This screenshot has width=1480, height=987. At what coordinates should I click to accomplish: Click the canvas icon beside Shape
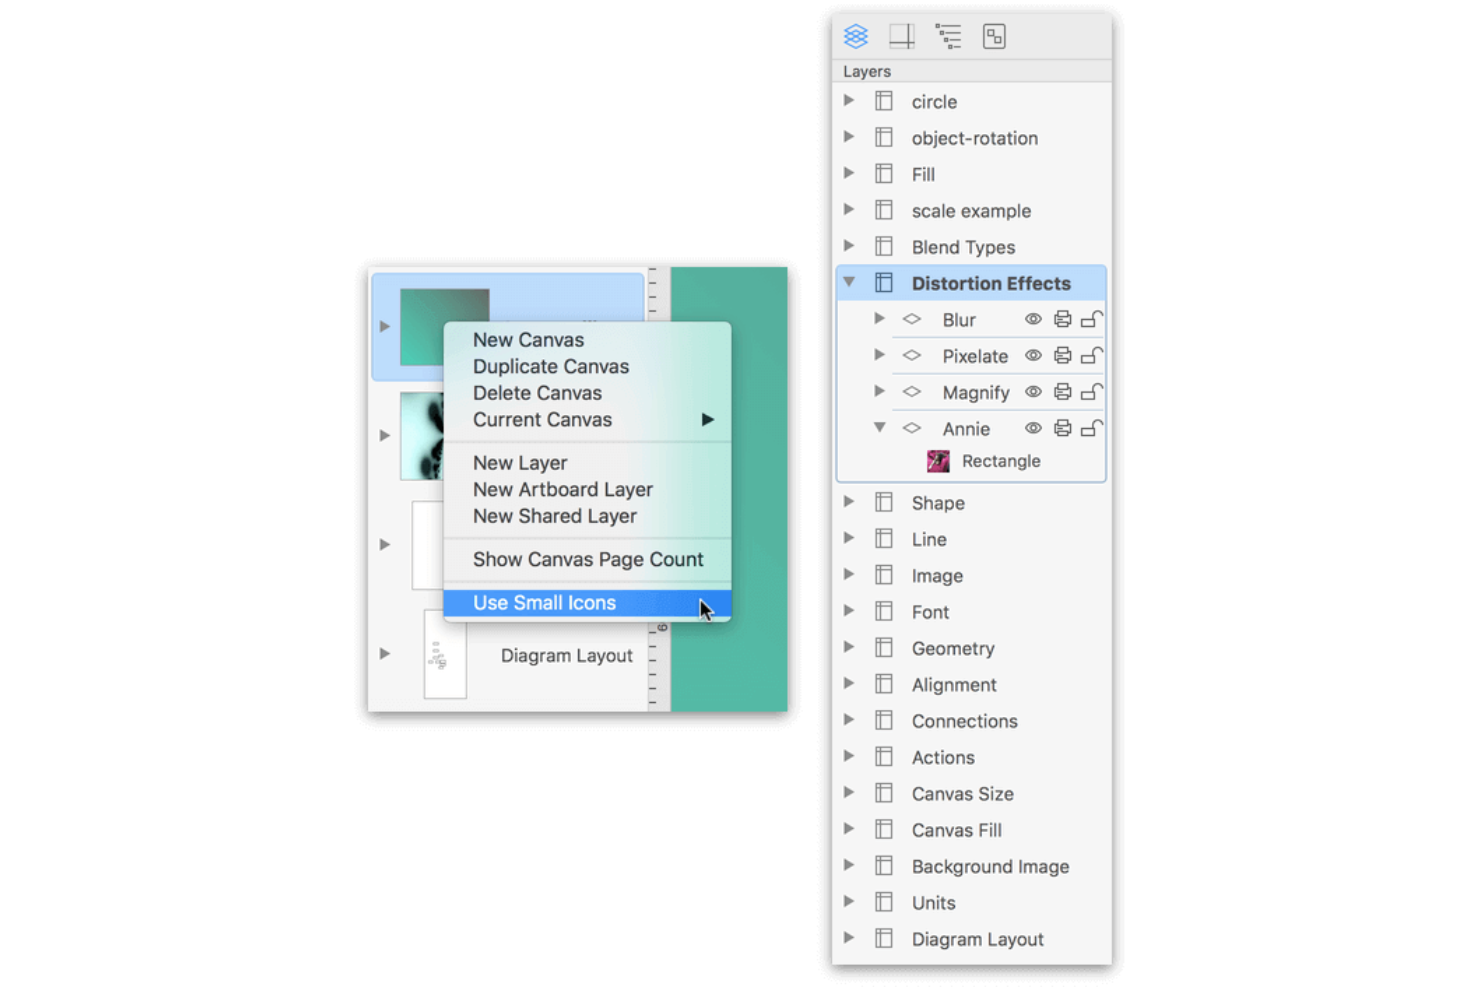click(884, 502)
